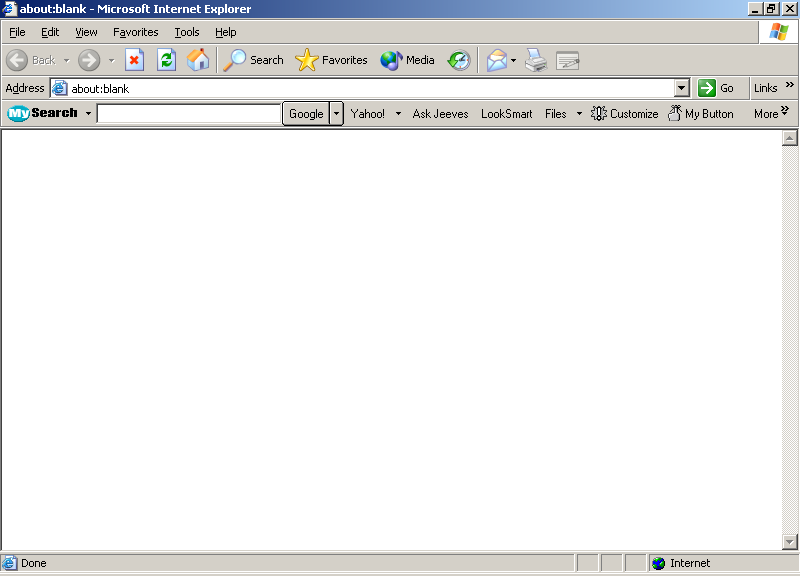The height and width of the screenshot is (576, 800).
Task: Open the Mail envelope icon
Action: point(496,60)
